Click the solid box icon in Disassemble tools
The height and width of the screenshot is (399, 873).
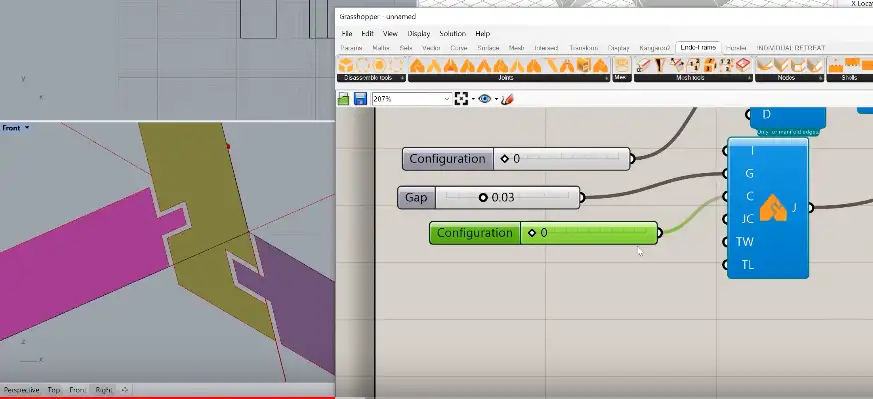tap(346, 65)
